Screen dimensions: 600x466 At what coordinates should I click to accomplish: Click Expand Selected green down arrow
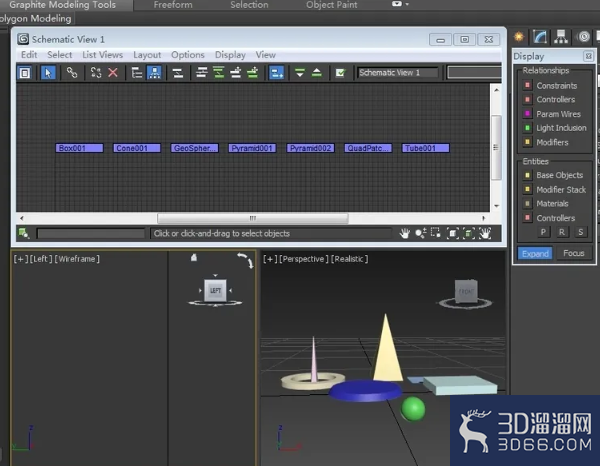pyautogui.click(x=300, y=73)
